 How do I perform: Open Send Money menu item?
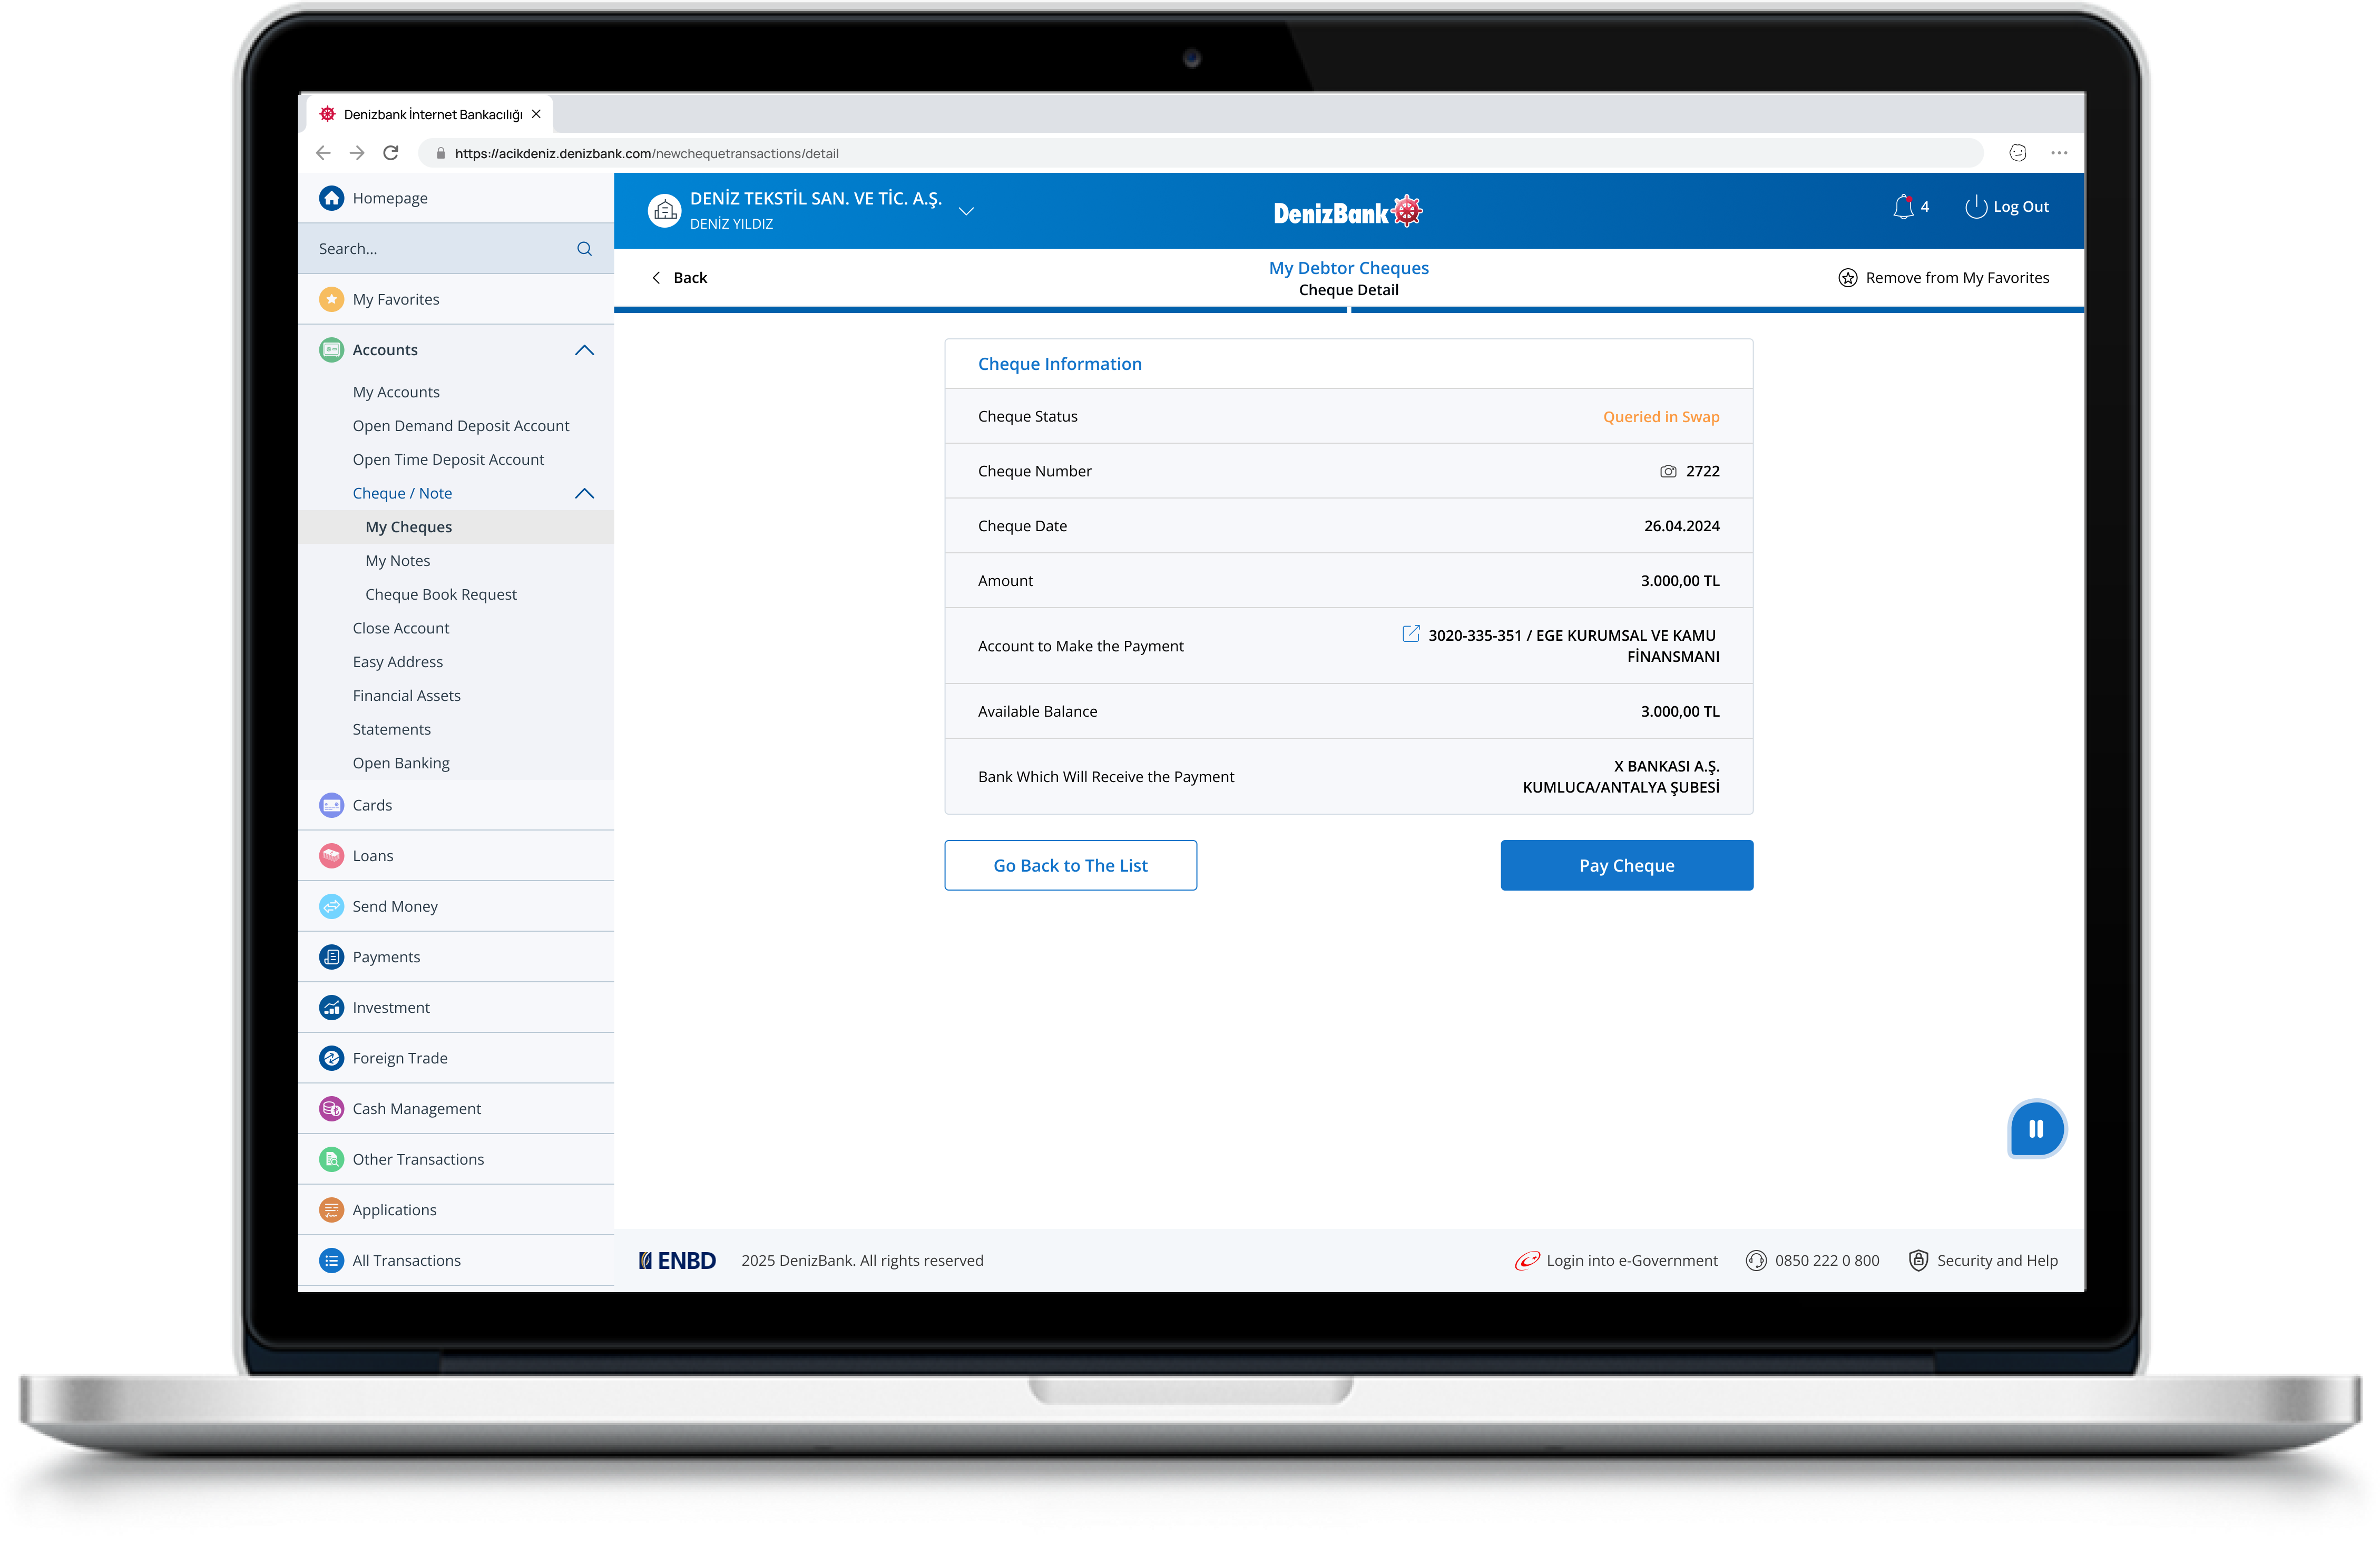tap(395, 906)
